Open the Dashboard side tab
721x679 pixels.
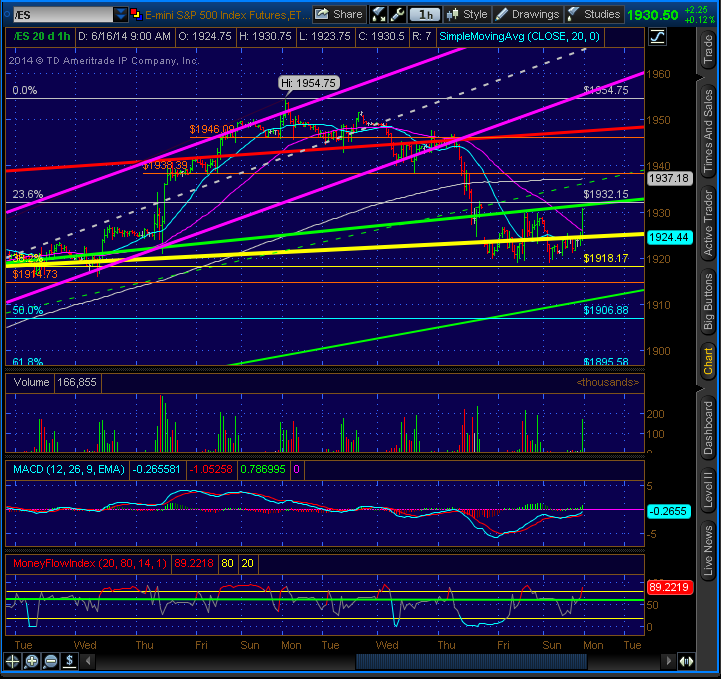click(708, 428)
